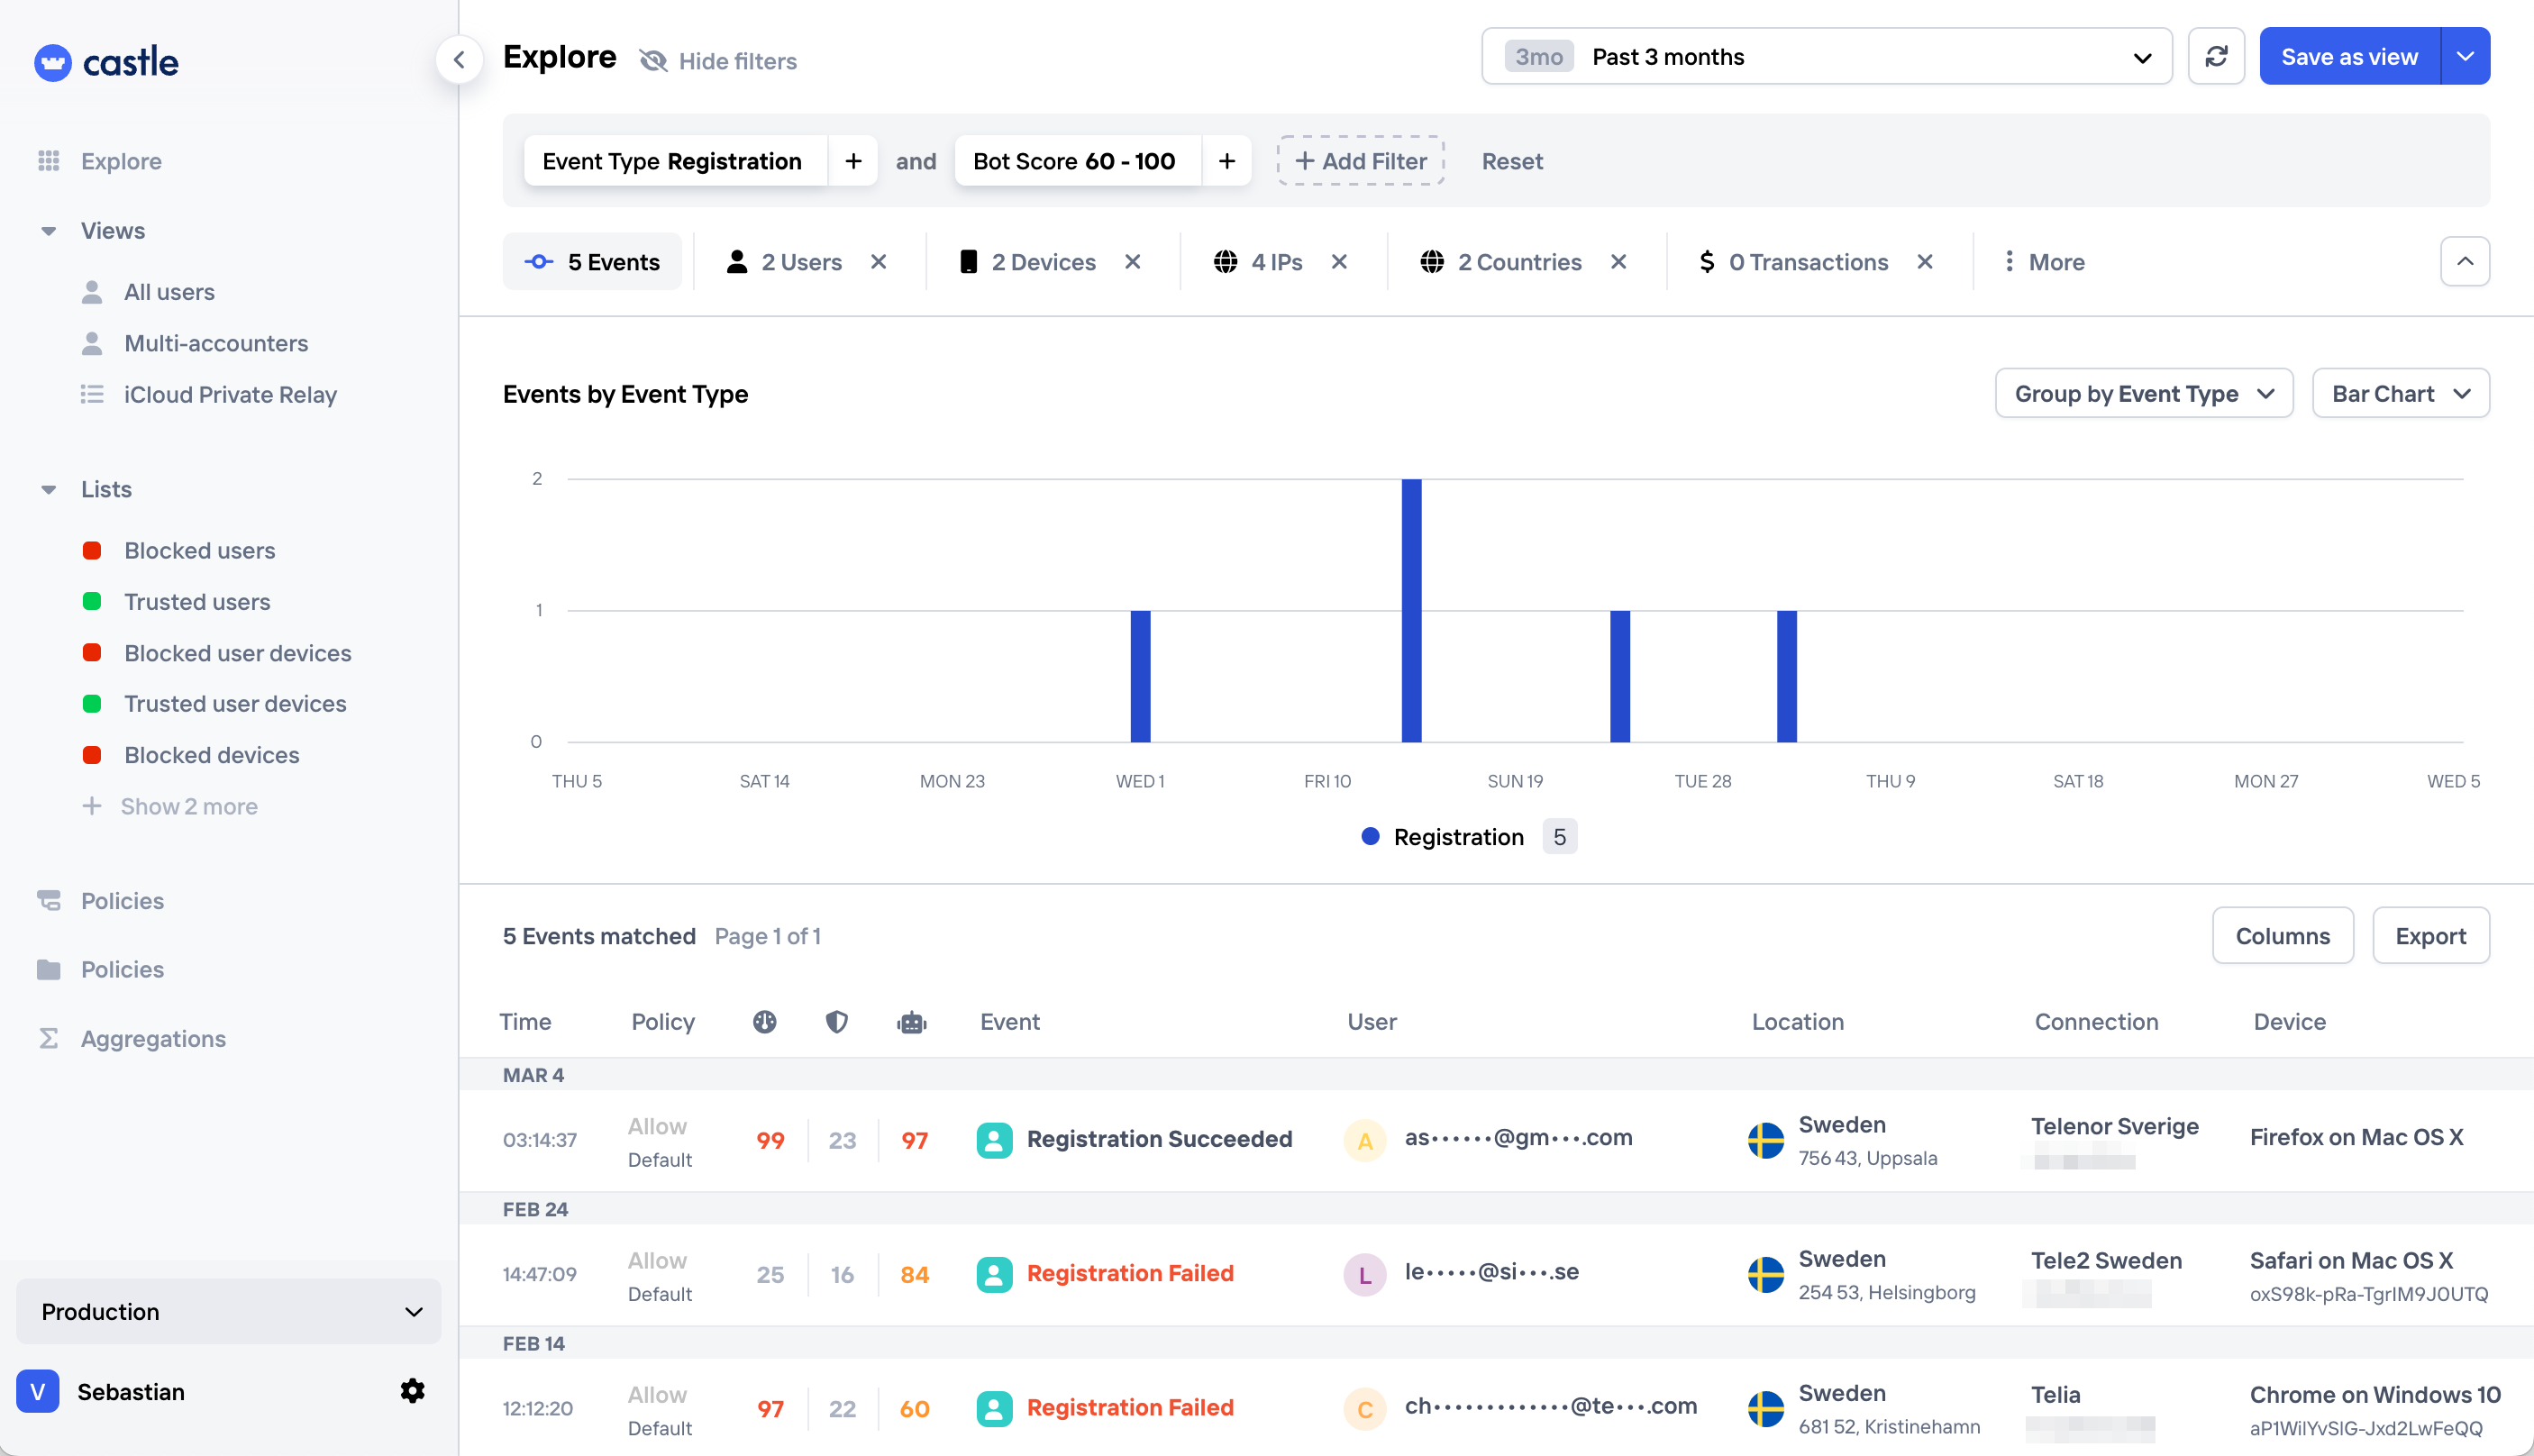Click the Castle logo
The width and height of the screenshot is (2534, 1456).
point(107,62)
